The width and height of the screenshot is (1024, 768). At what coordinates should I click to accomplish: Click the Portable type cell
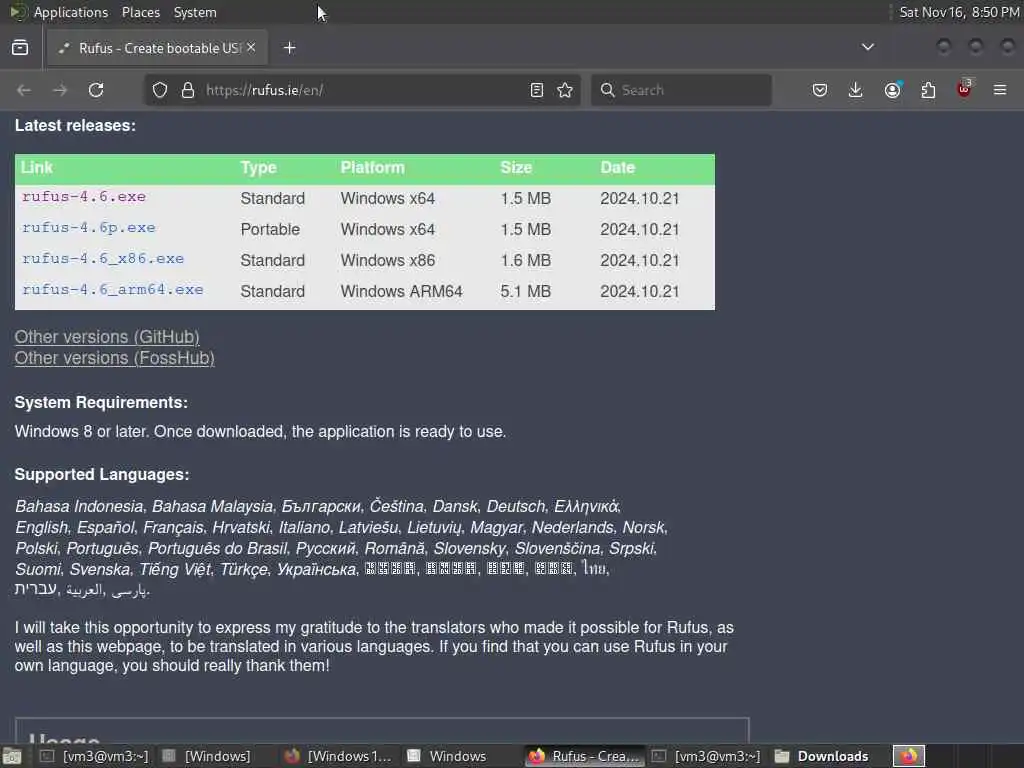(x=270, y=229)
